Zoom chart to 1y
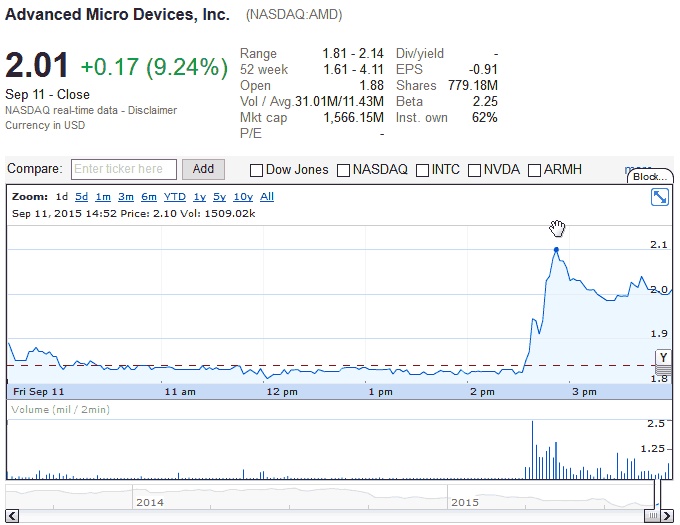Image resolution: width=680 pixels, height=525 pixels. click(199, 197)
